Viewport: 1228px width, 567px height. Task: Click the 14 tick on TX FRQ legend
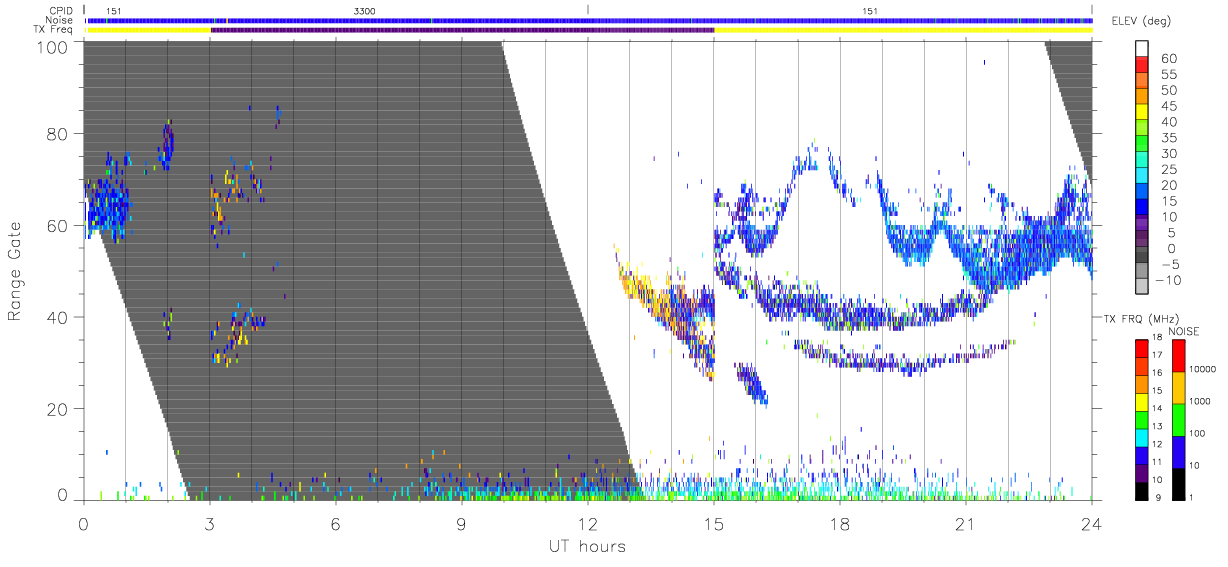1157,408
